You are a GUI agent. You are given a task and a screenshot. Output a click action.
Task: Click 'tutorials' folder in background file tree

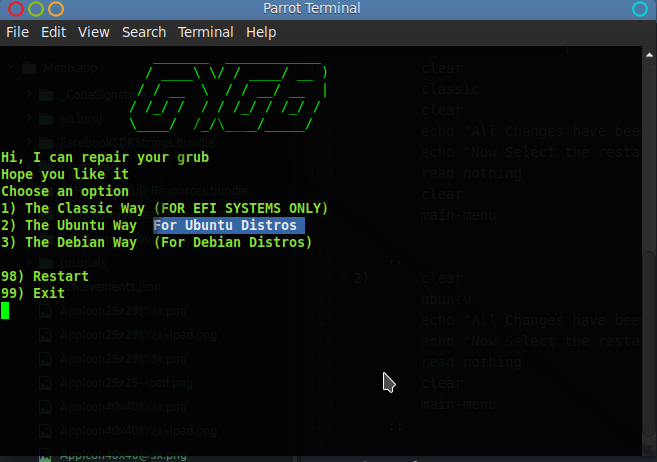[x=83, y=263]
